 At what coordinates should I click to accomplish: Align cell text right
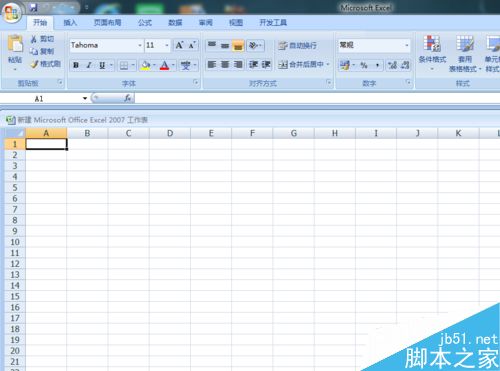click(x=238, y=64)
